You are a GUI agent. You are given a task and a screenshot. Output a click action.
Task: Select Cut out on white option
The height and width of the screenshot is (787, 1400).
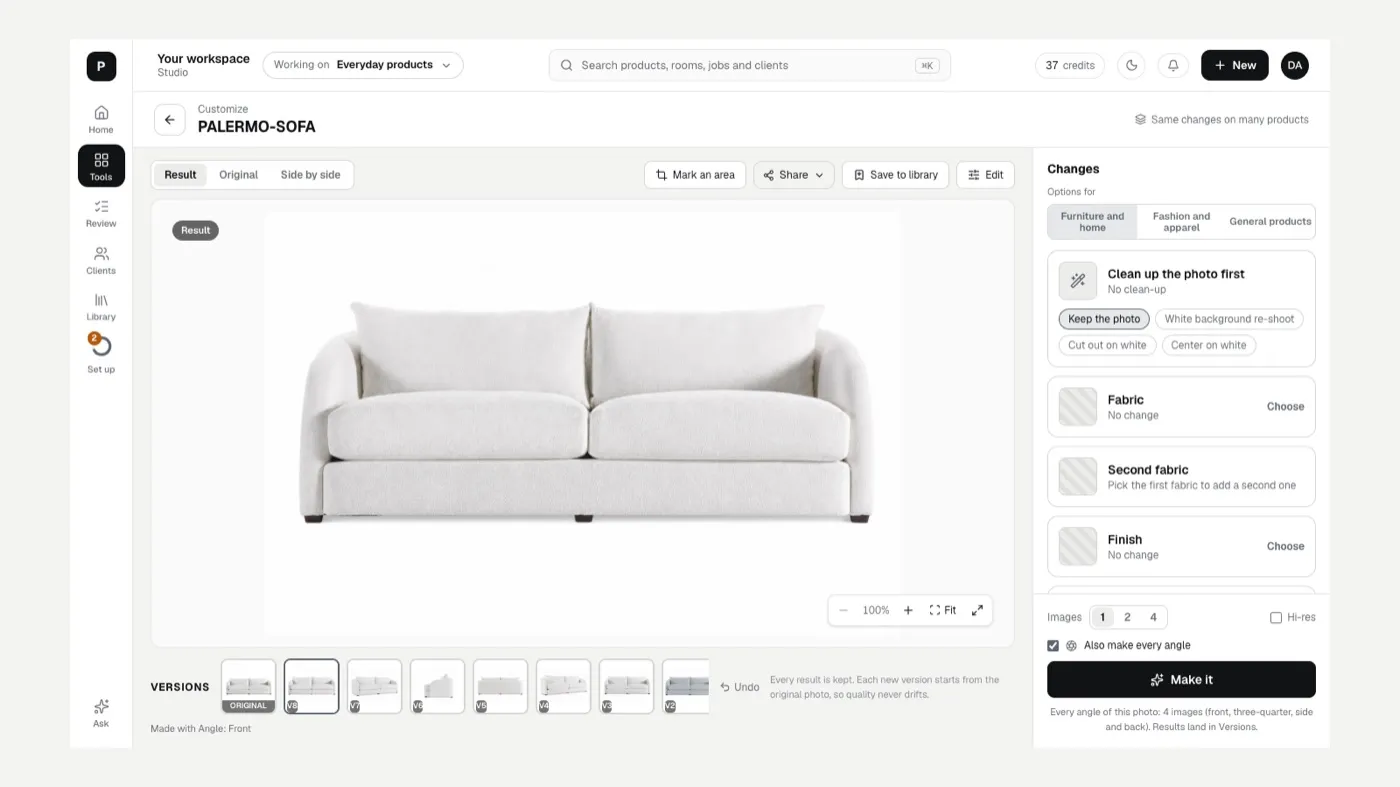click(1107, 345)
